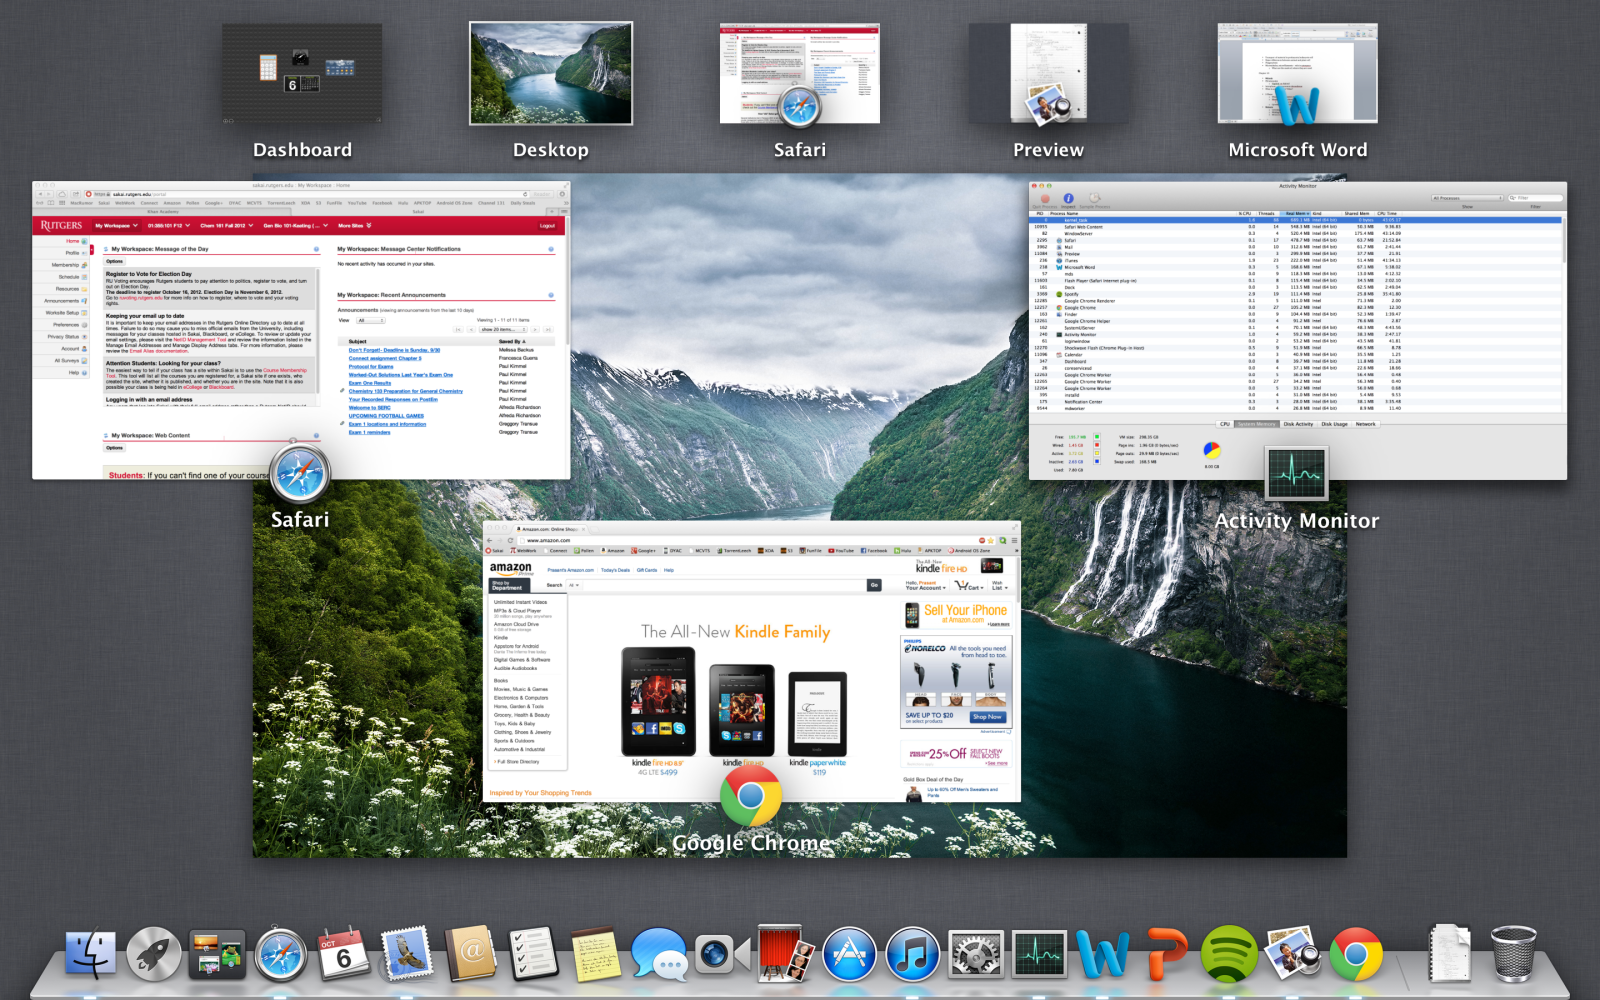Open yellow Notes pad in Dock
1600x1000 pixels.
point(596,954)
